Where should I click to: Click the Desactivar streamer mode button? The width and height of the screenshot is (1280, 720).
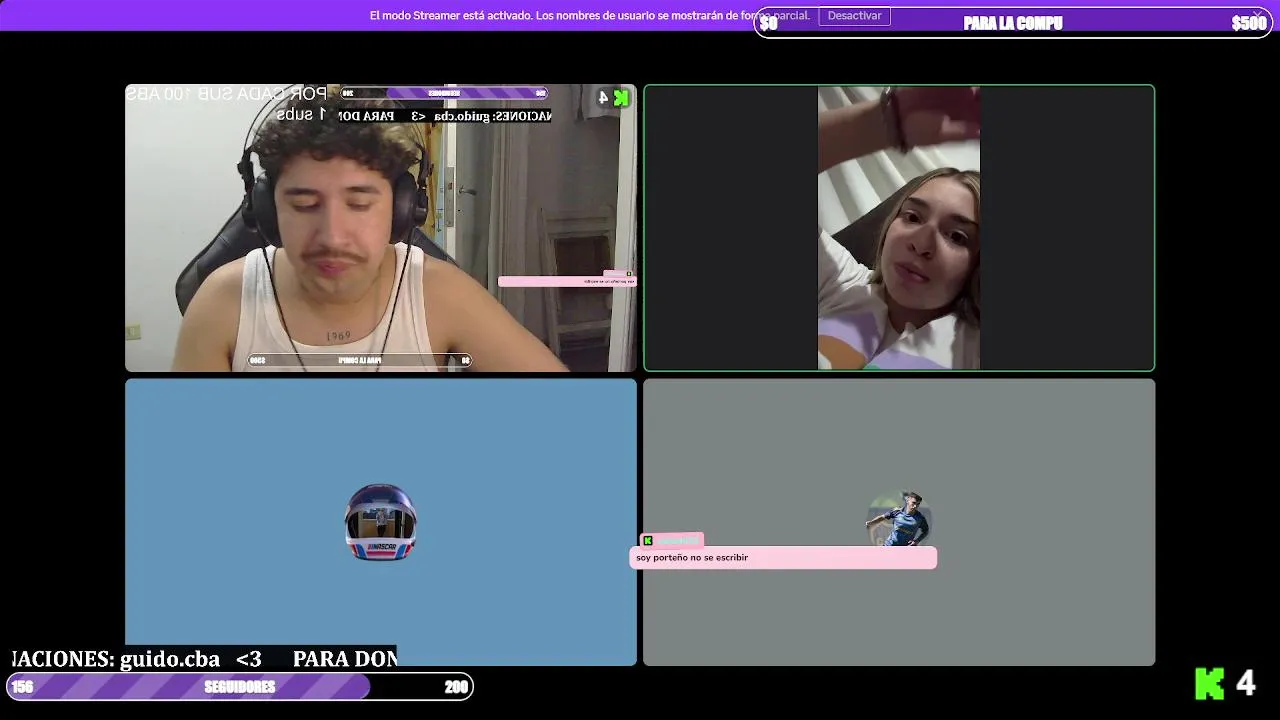[854, 16]
